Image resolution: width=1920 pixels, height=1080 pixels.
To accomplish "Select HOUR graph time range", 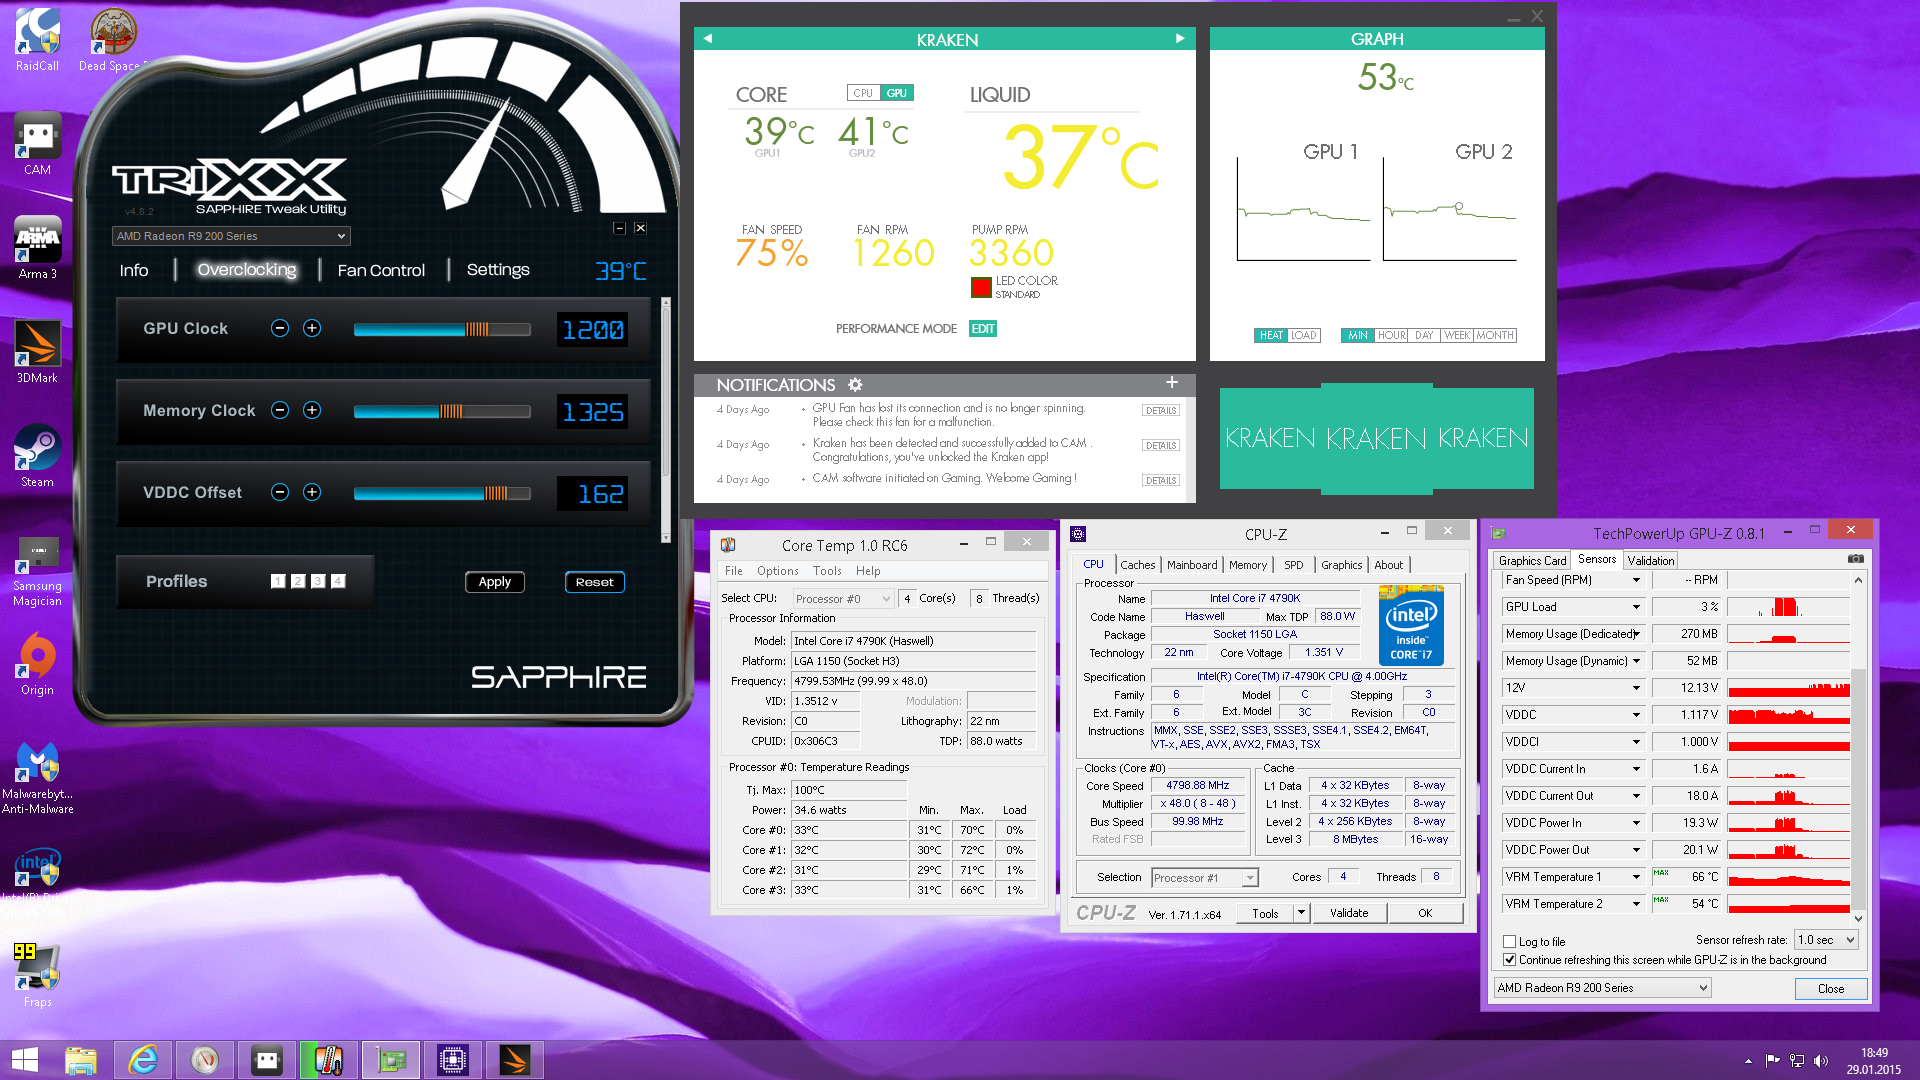I will coord(1391,335).
